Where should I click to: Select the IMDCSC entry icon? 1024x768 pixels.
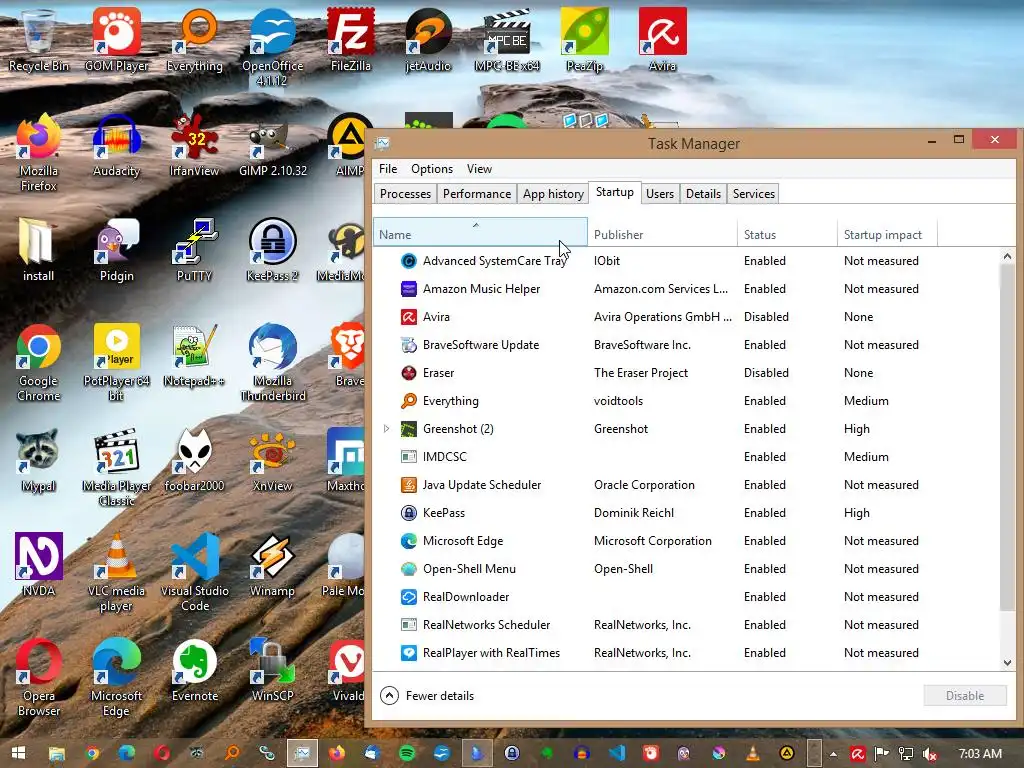click(409, 457)
